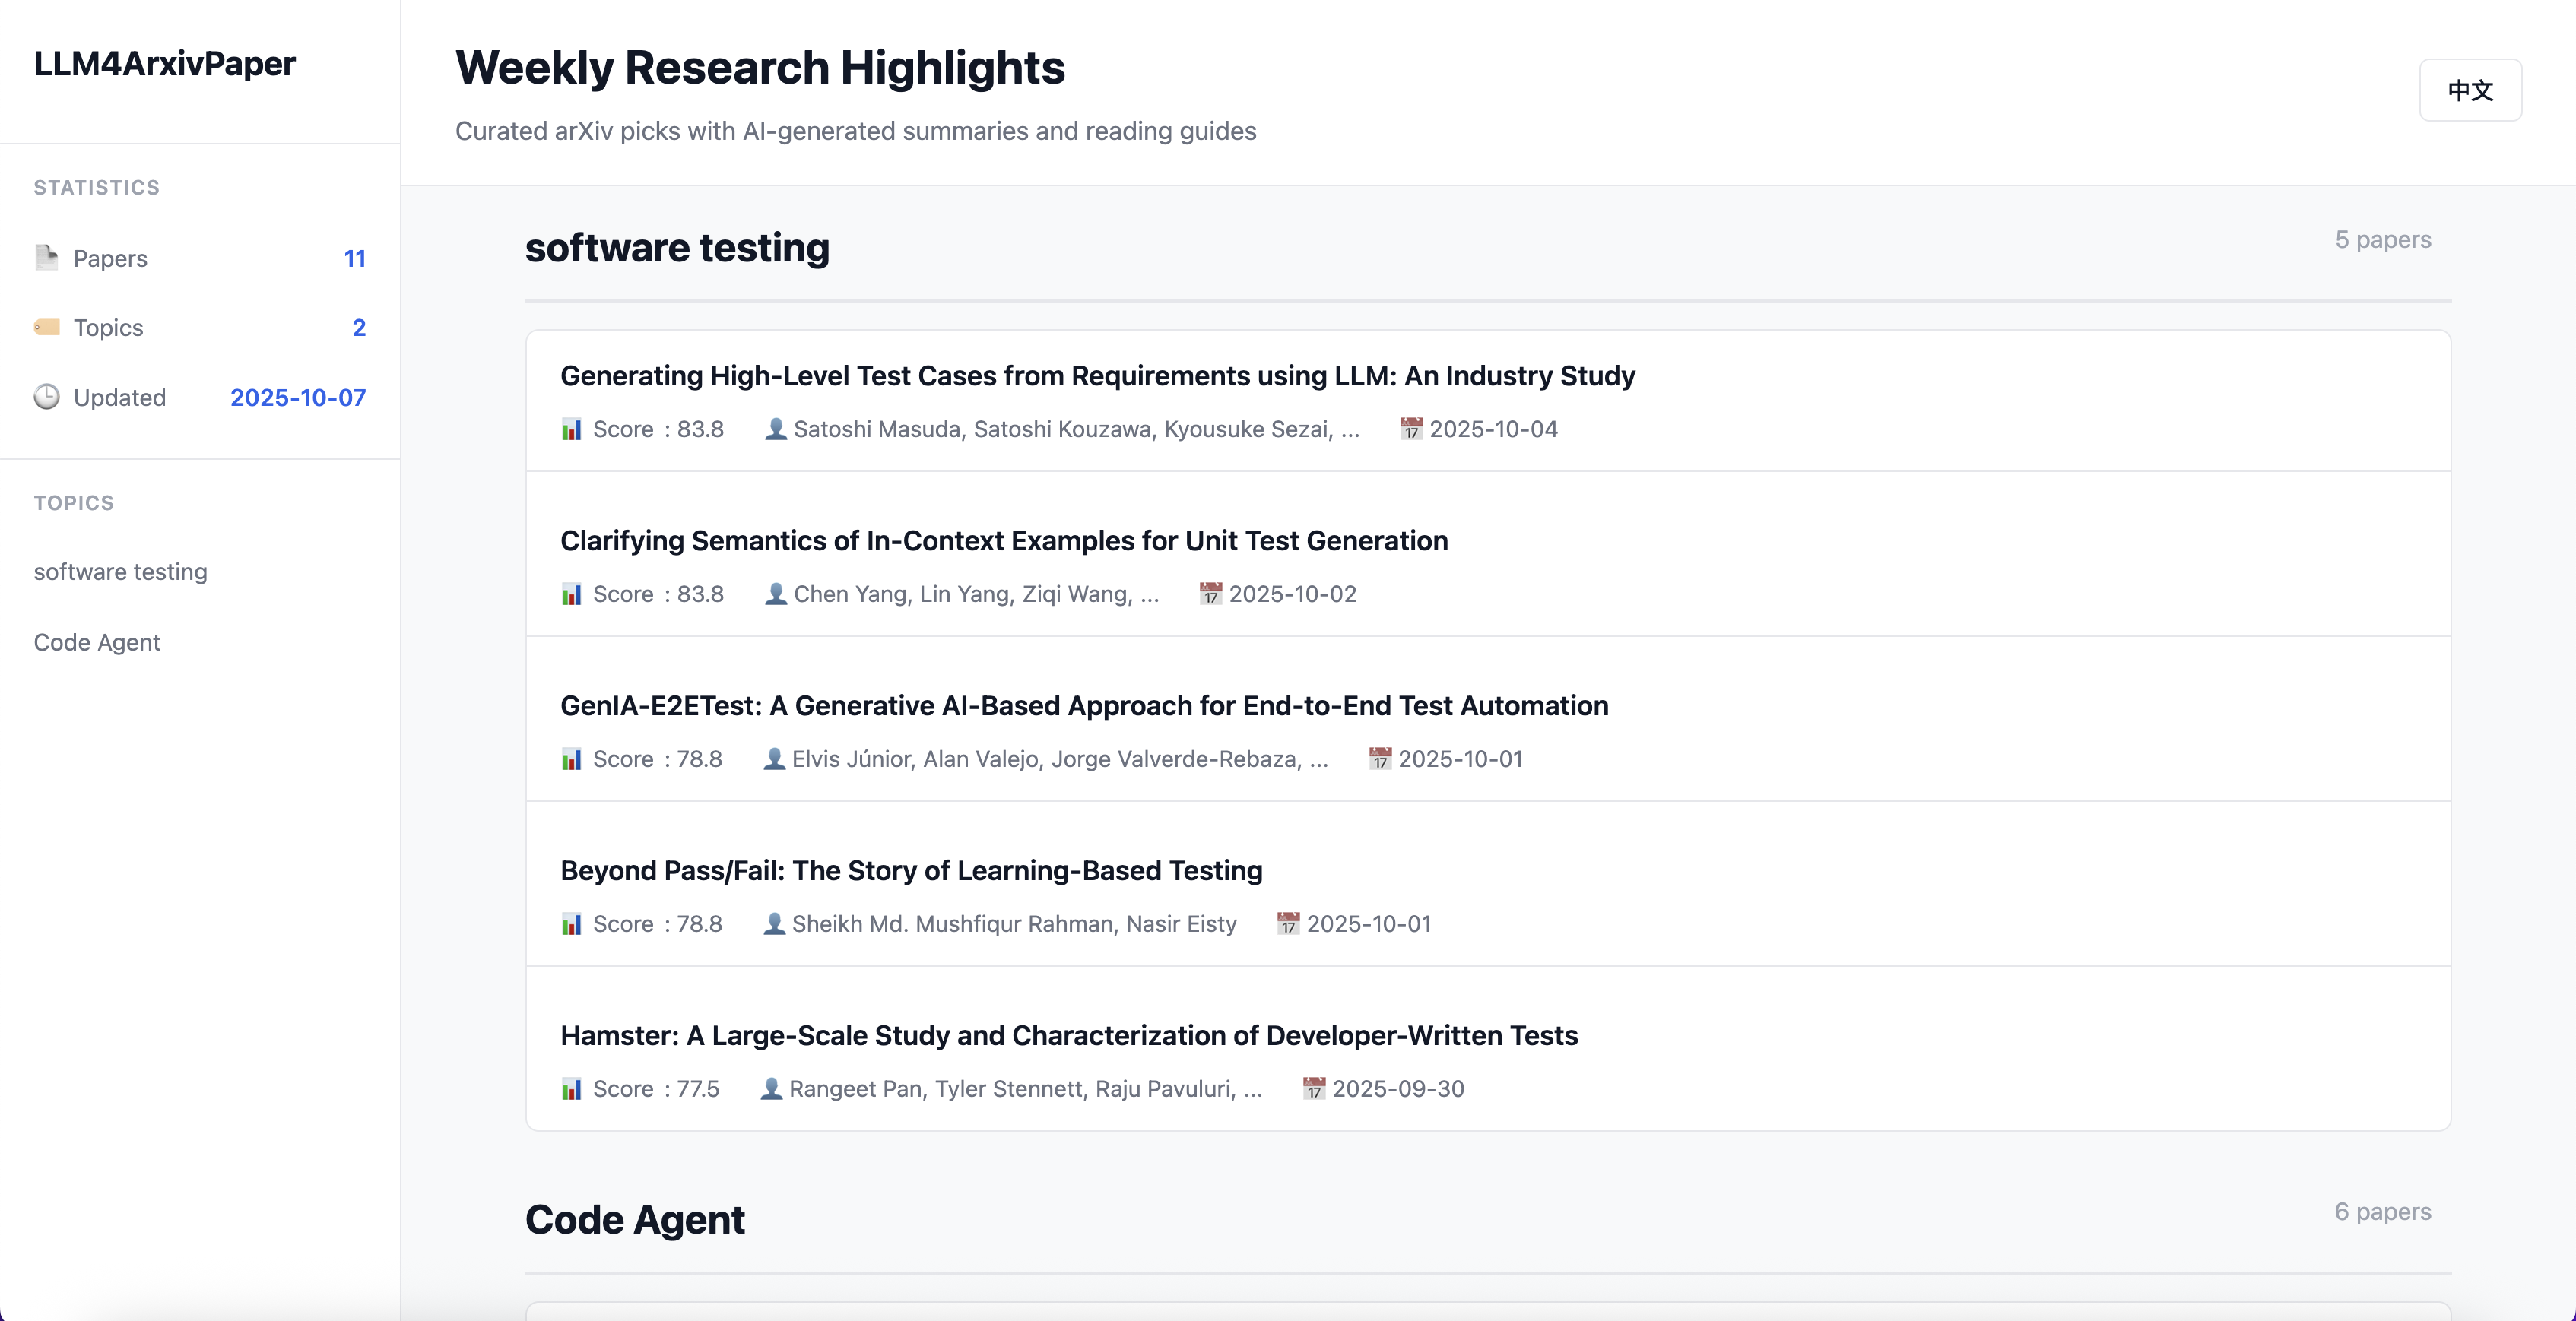Open Beyond Pass/Fail Learning-Based Testing paper
The height and width of the screenshot is (1321, 2576).
(911, 871)
